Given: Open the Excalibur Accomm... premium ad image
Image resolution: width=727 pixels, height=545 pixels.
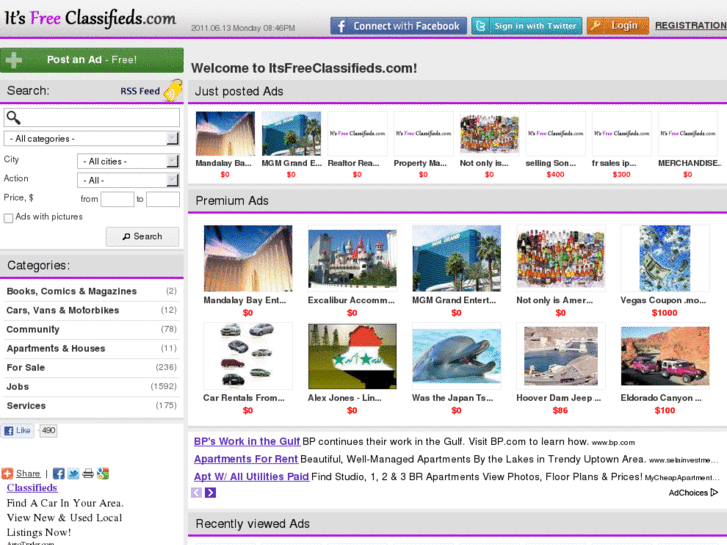Looking at the screenshot, I should click(x=352, y=258).
